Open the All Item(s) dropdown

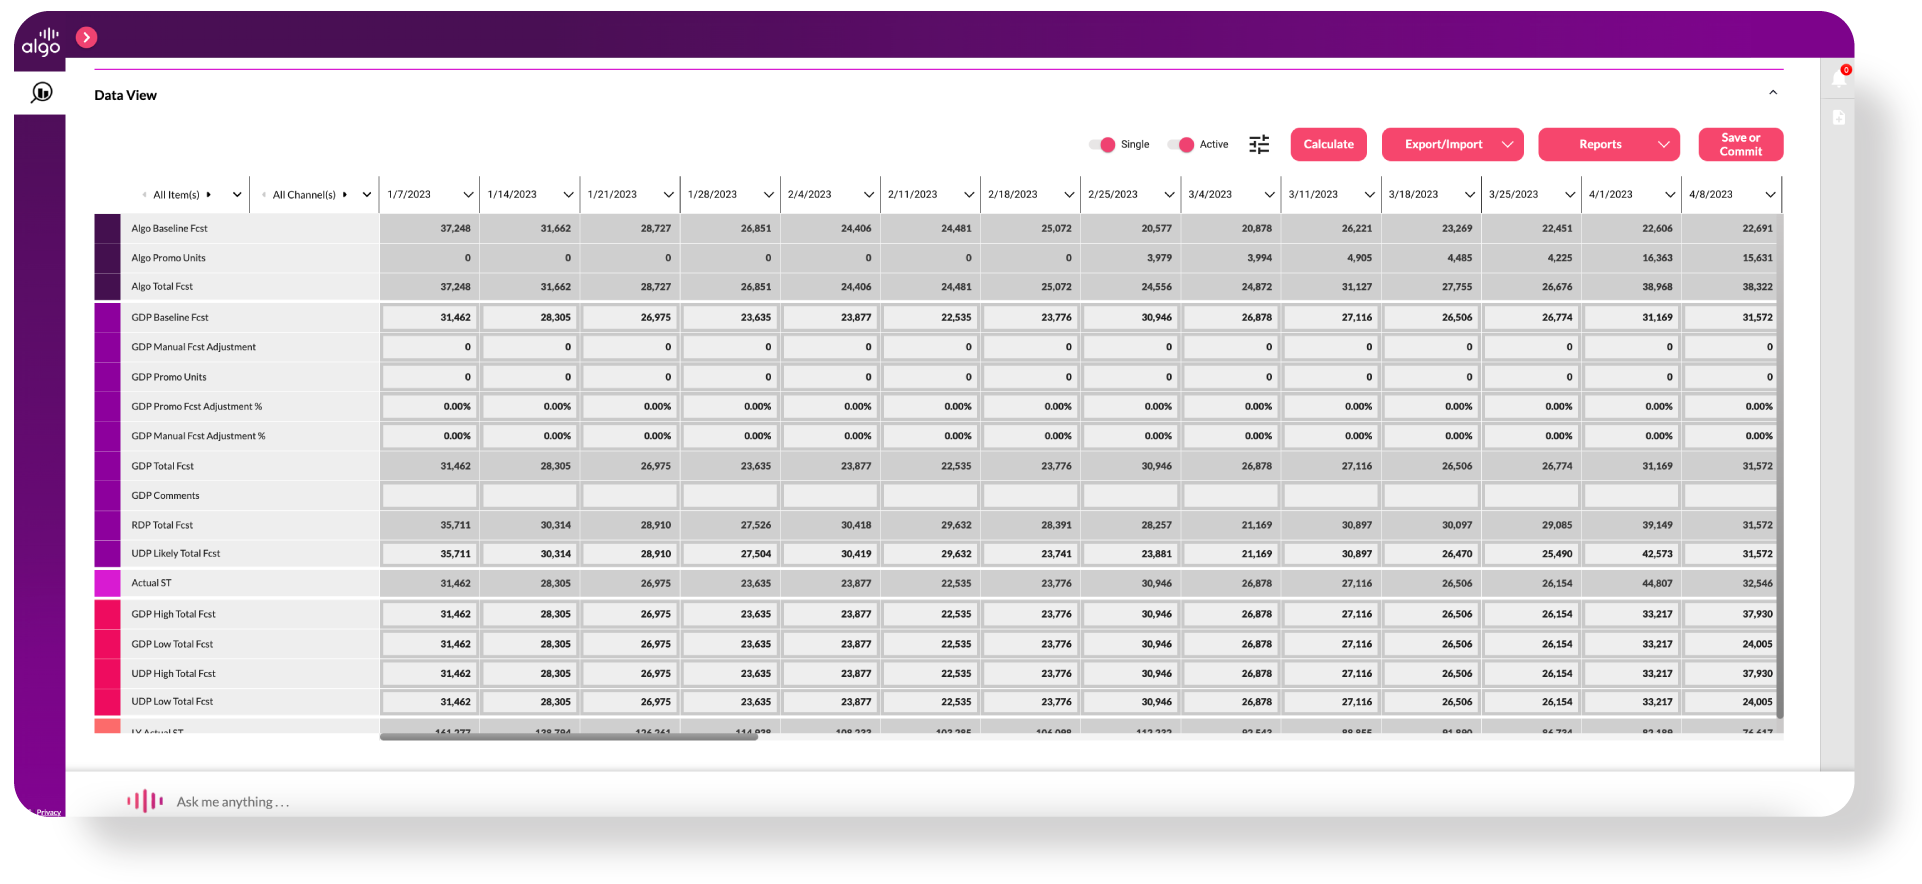coord(237,195)
